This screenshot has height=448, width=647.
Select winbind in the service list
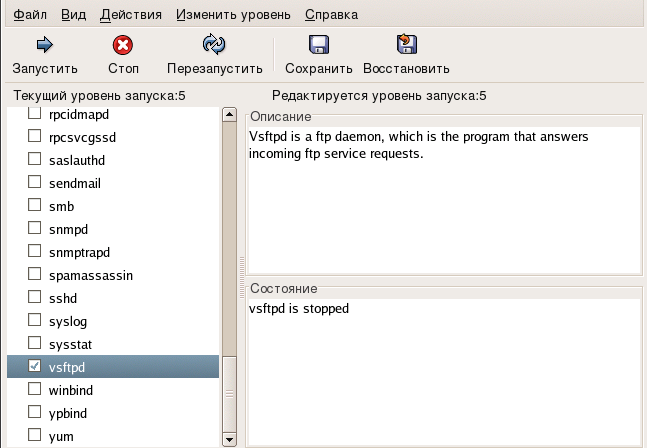tap(70, 390)
